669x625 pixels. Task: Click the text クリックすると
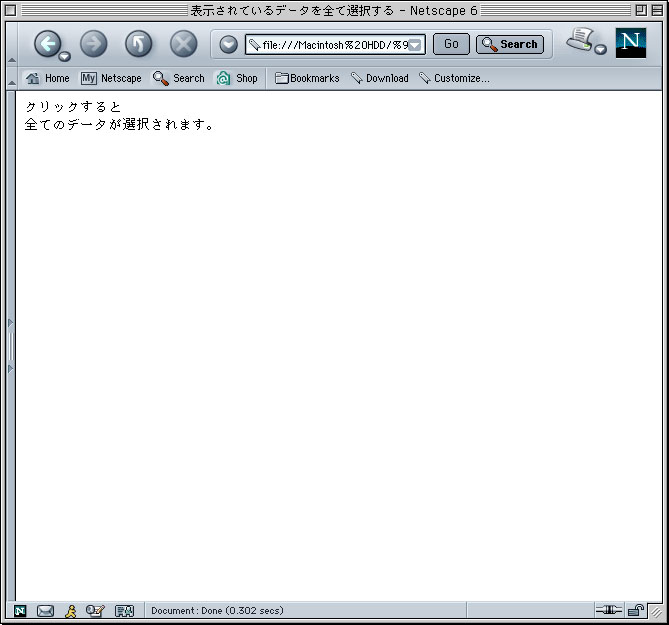73,107
